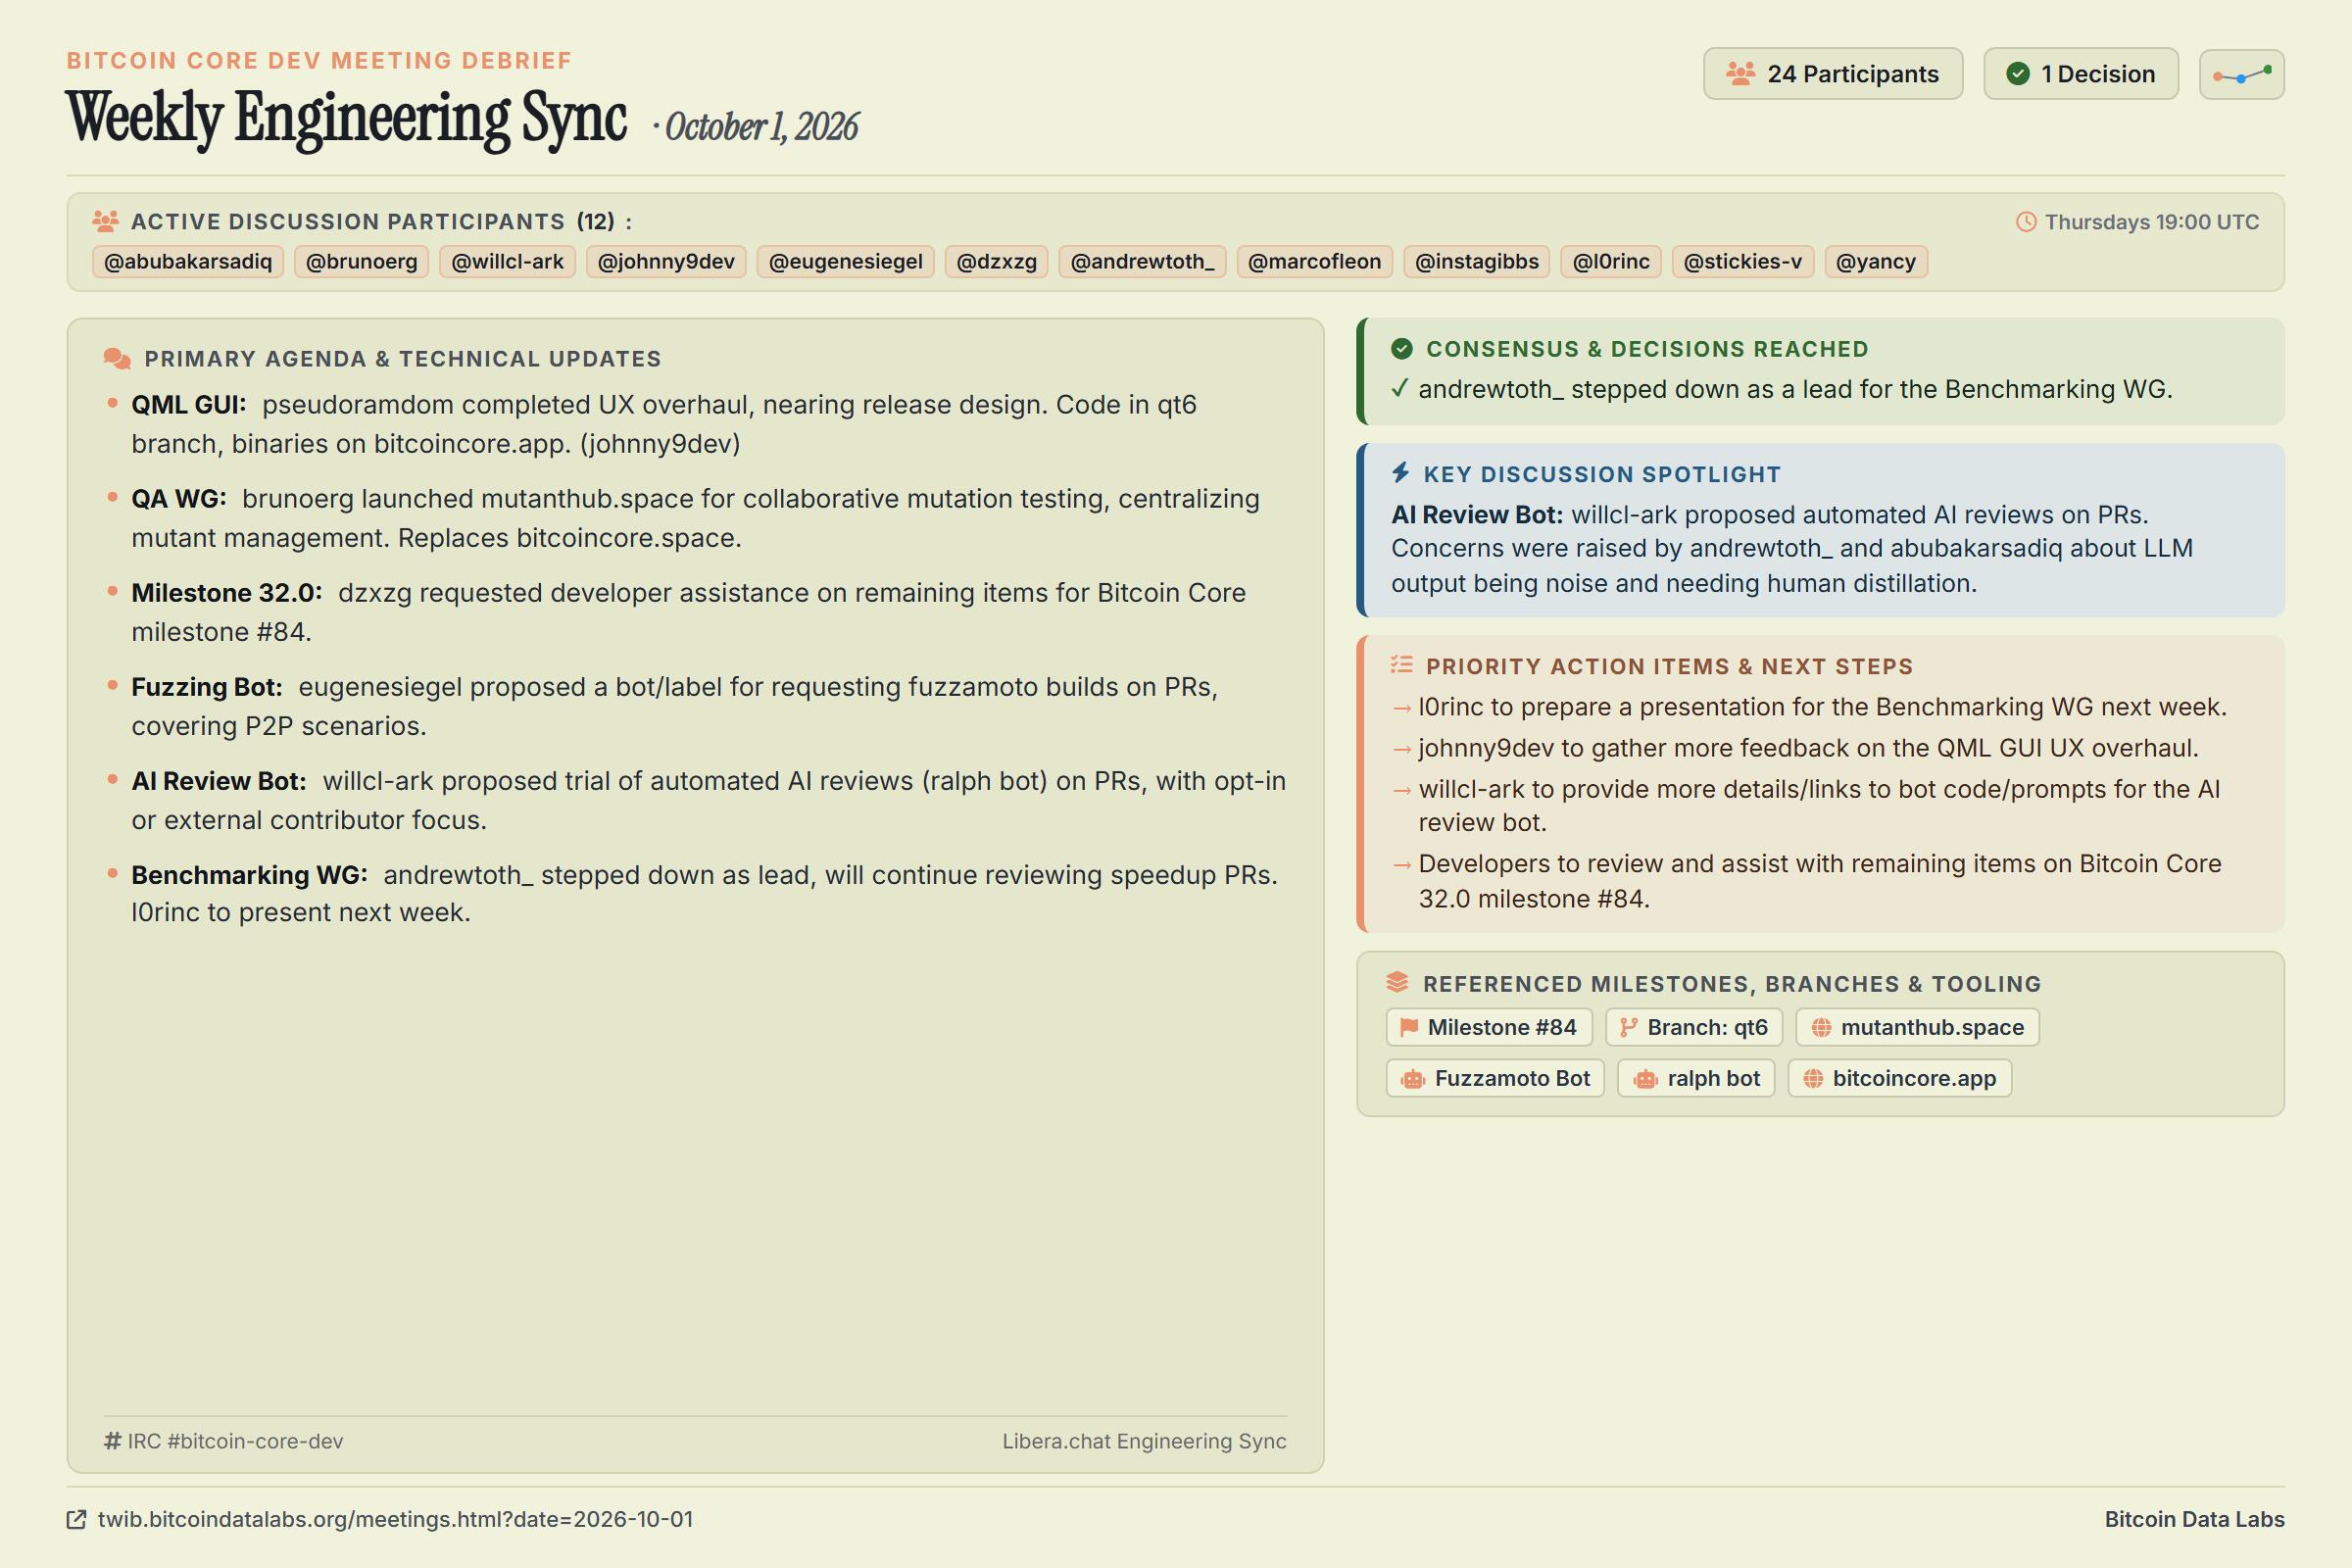This screenshot has height=1568, width=2352.
Task: Click the external link icon in the footer
Action: (x=76, y=1520)
